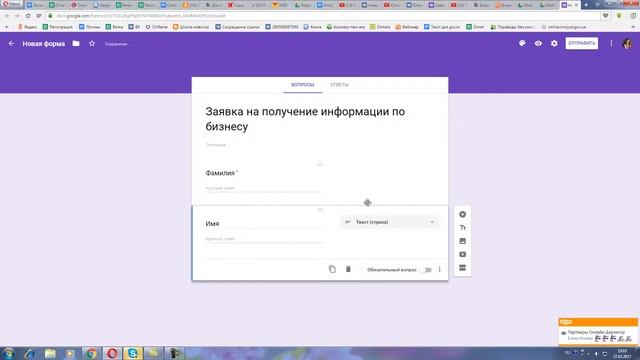Star the form with the star icon
Screen dimensions: 640x360
92,43
